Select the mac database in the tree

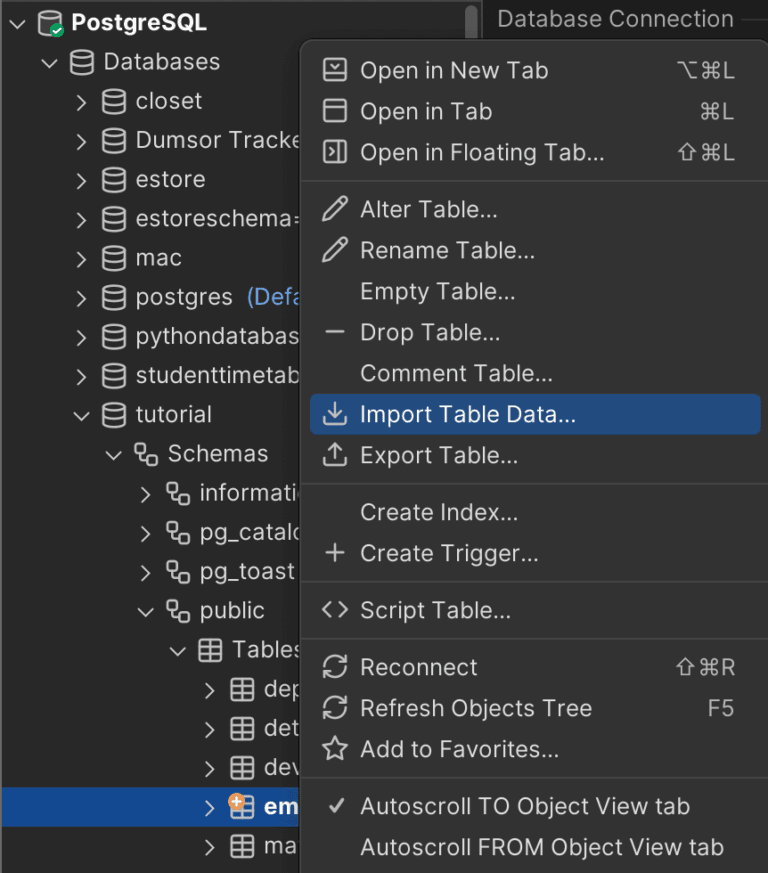pos(158,258)
